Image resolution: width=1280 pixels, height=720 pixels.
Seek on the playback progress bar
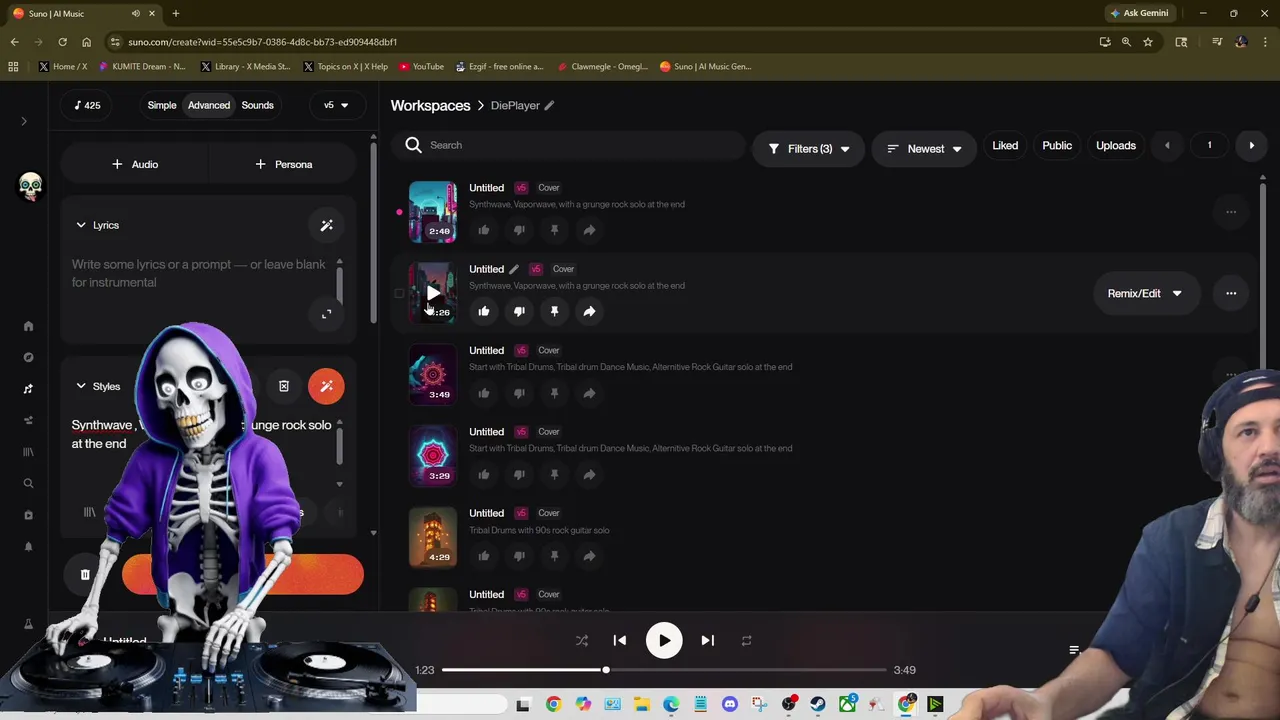pos(664,670)
